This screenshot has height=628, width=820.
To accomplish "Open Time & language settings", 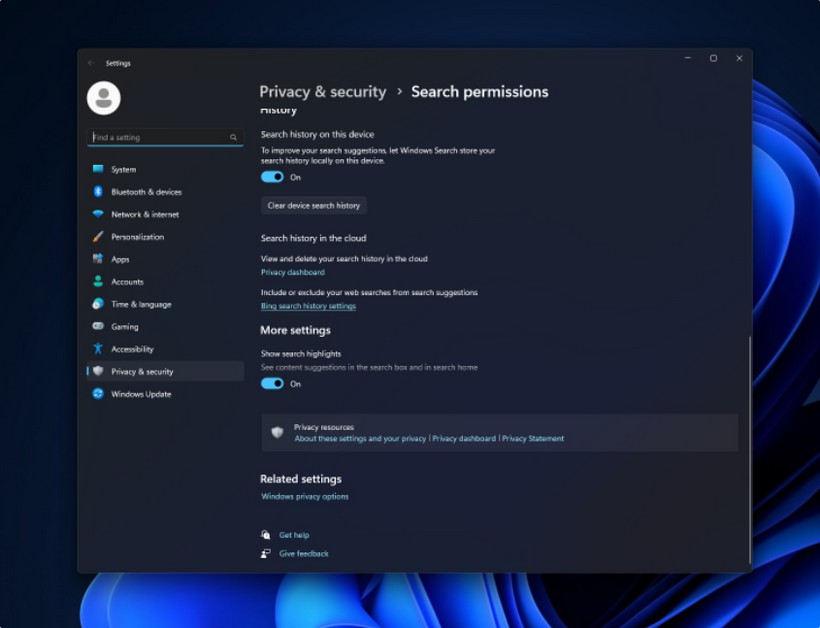I will [141, 304].
